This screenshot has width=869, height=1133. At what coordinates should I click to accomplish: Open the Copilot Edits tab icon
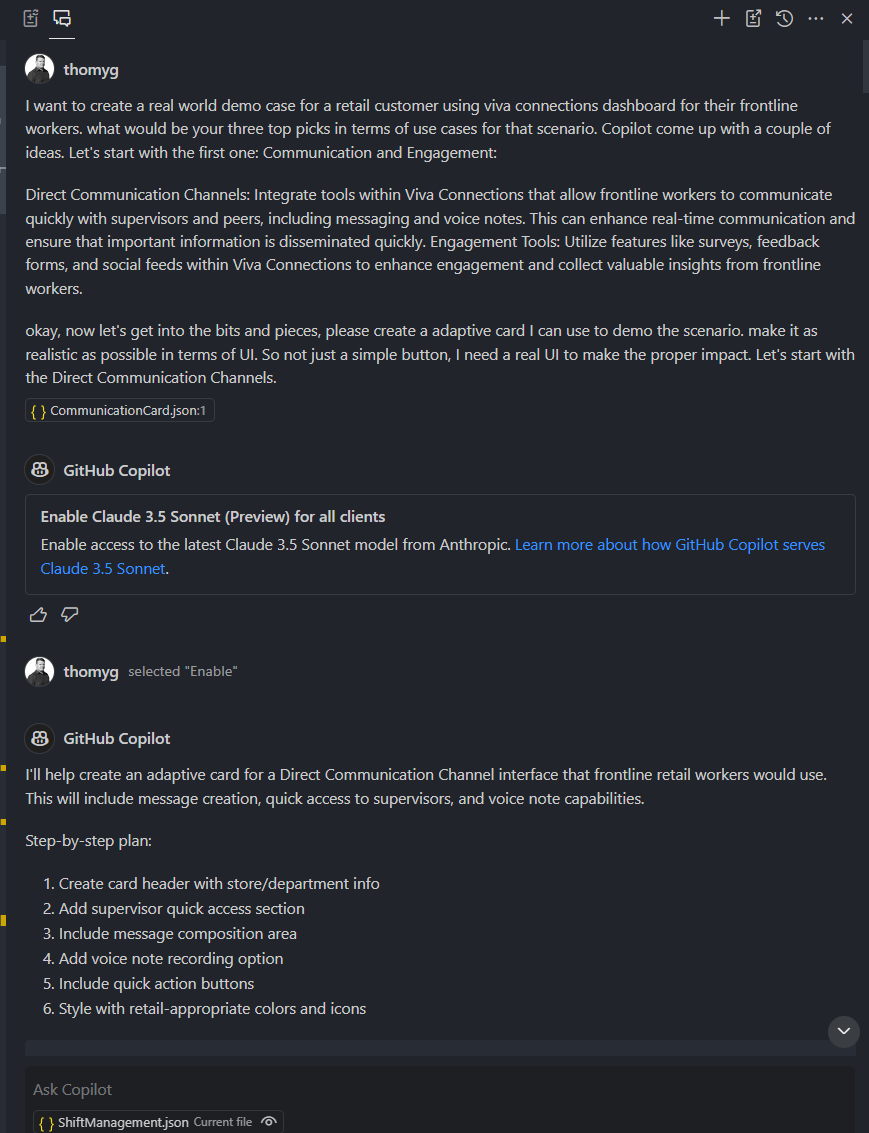(x=30, y=18)
